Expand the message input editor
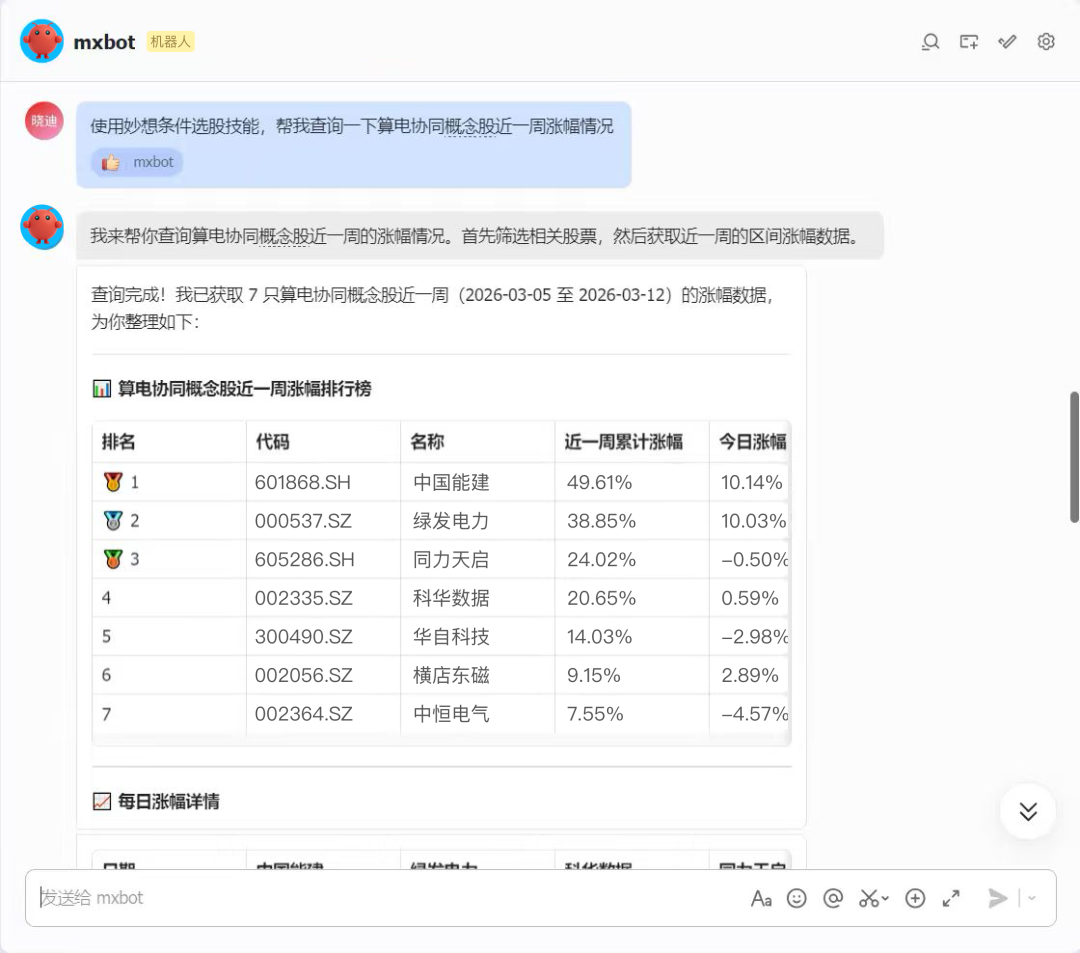 (x=951, y=898)
